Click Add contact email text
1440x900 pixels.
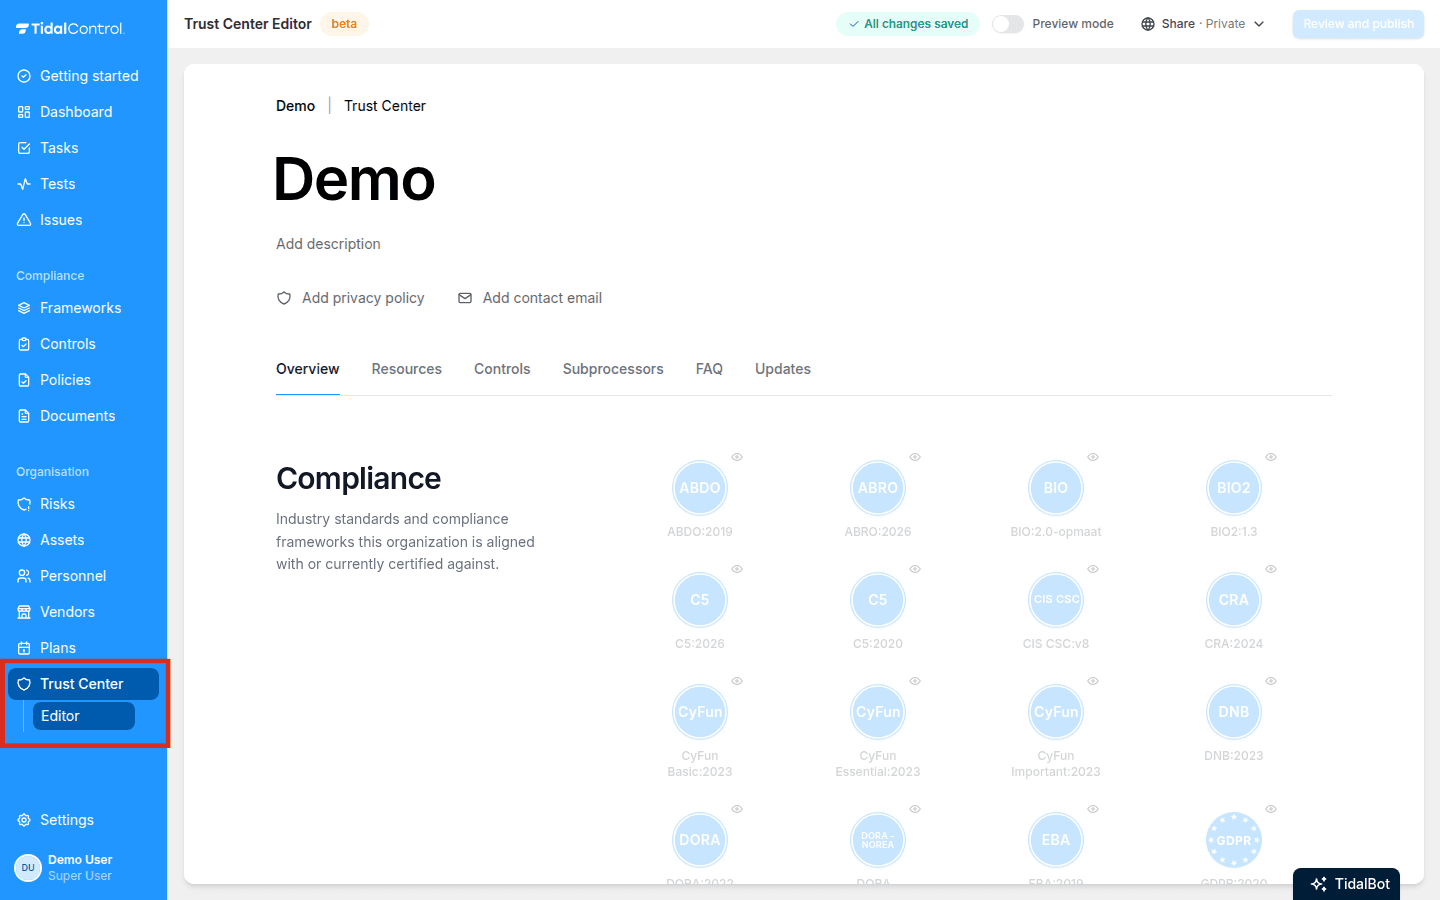(x=542, y=298)
